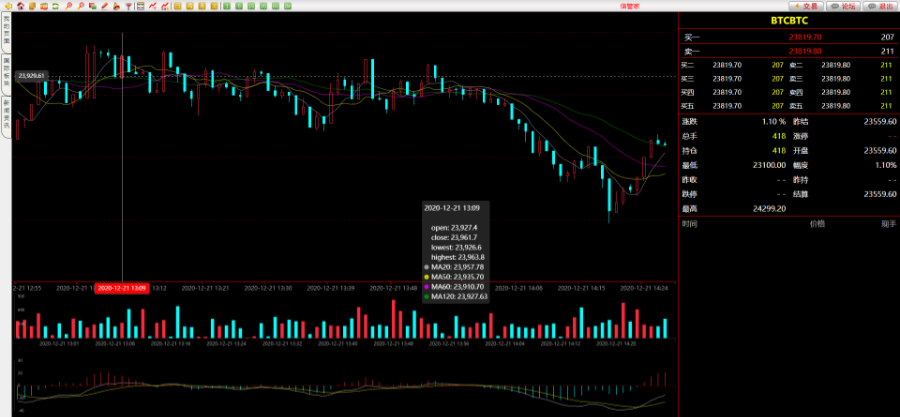Click the first magnifier zoom icon
Screen dimensions: 900x417
67,6
